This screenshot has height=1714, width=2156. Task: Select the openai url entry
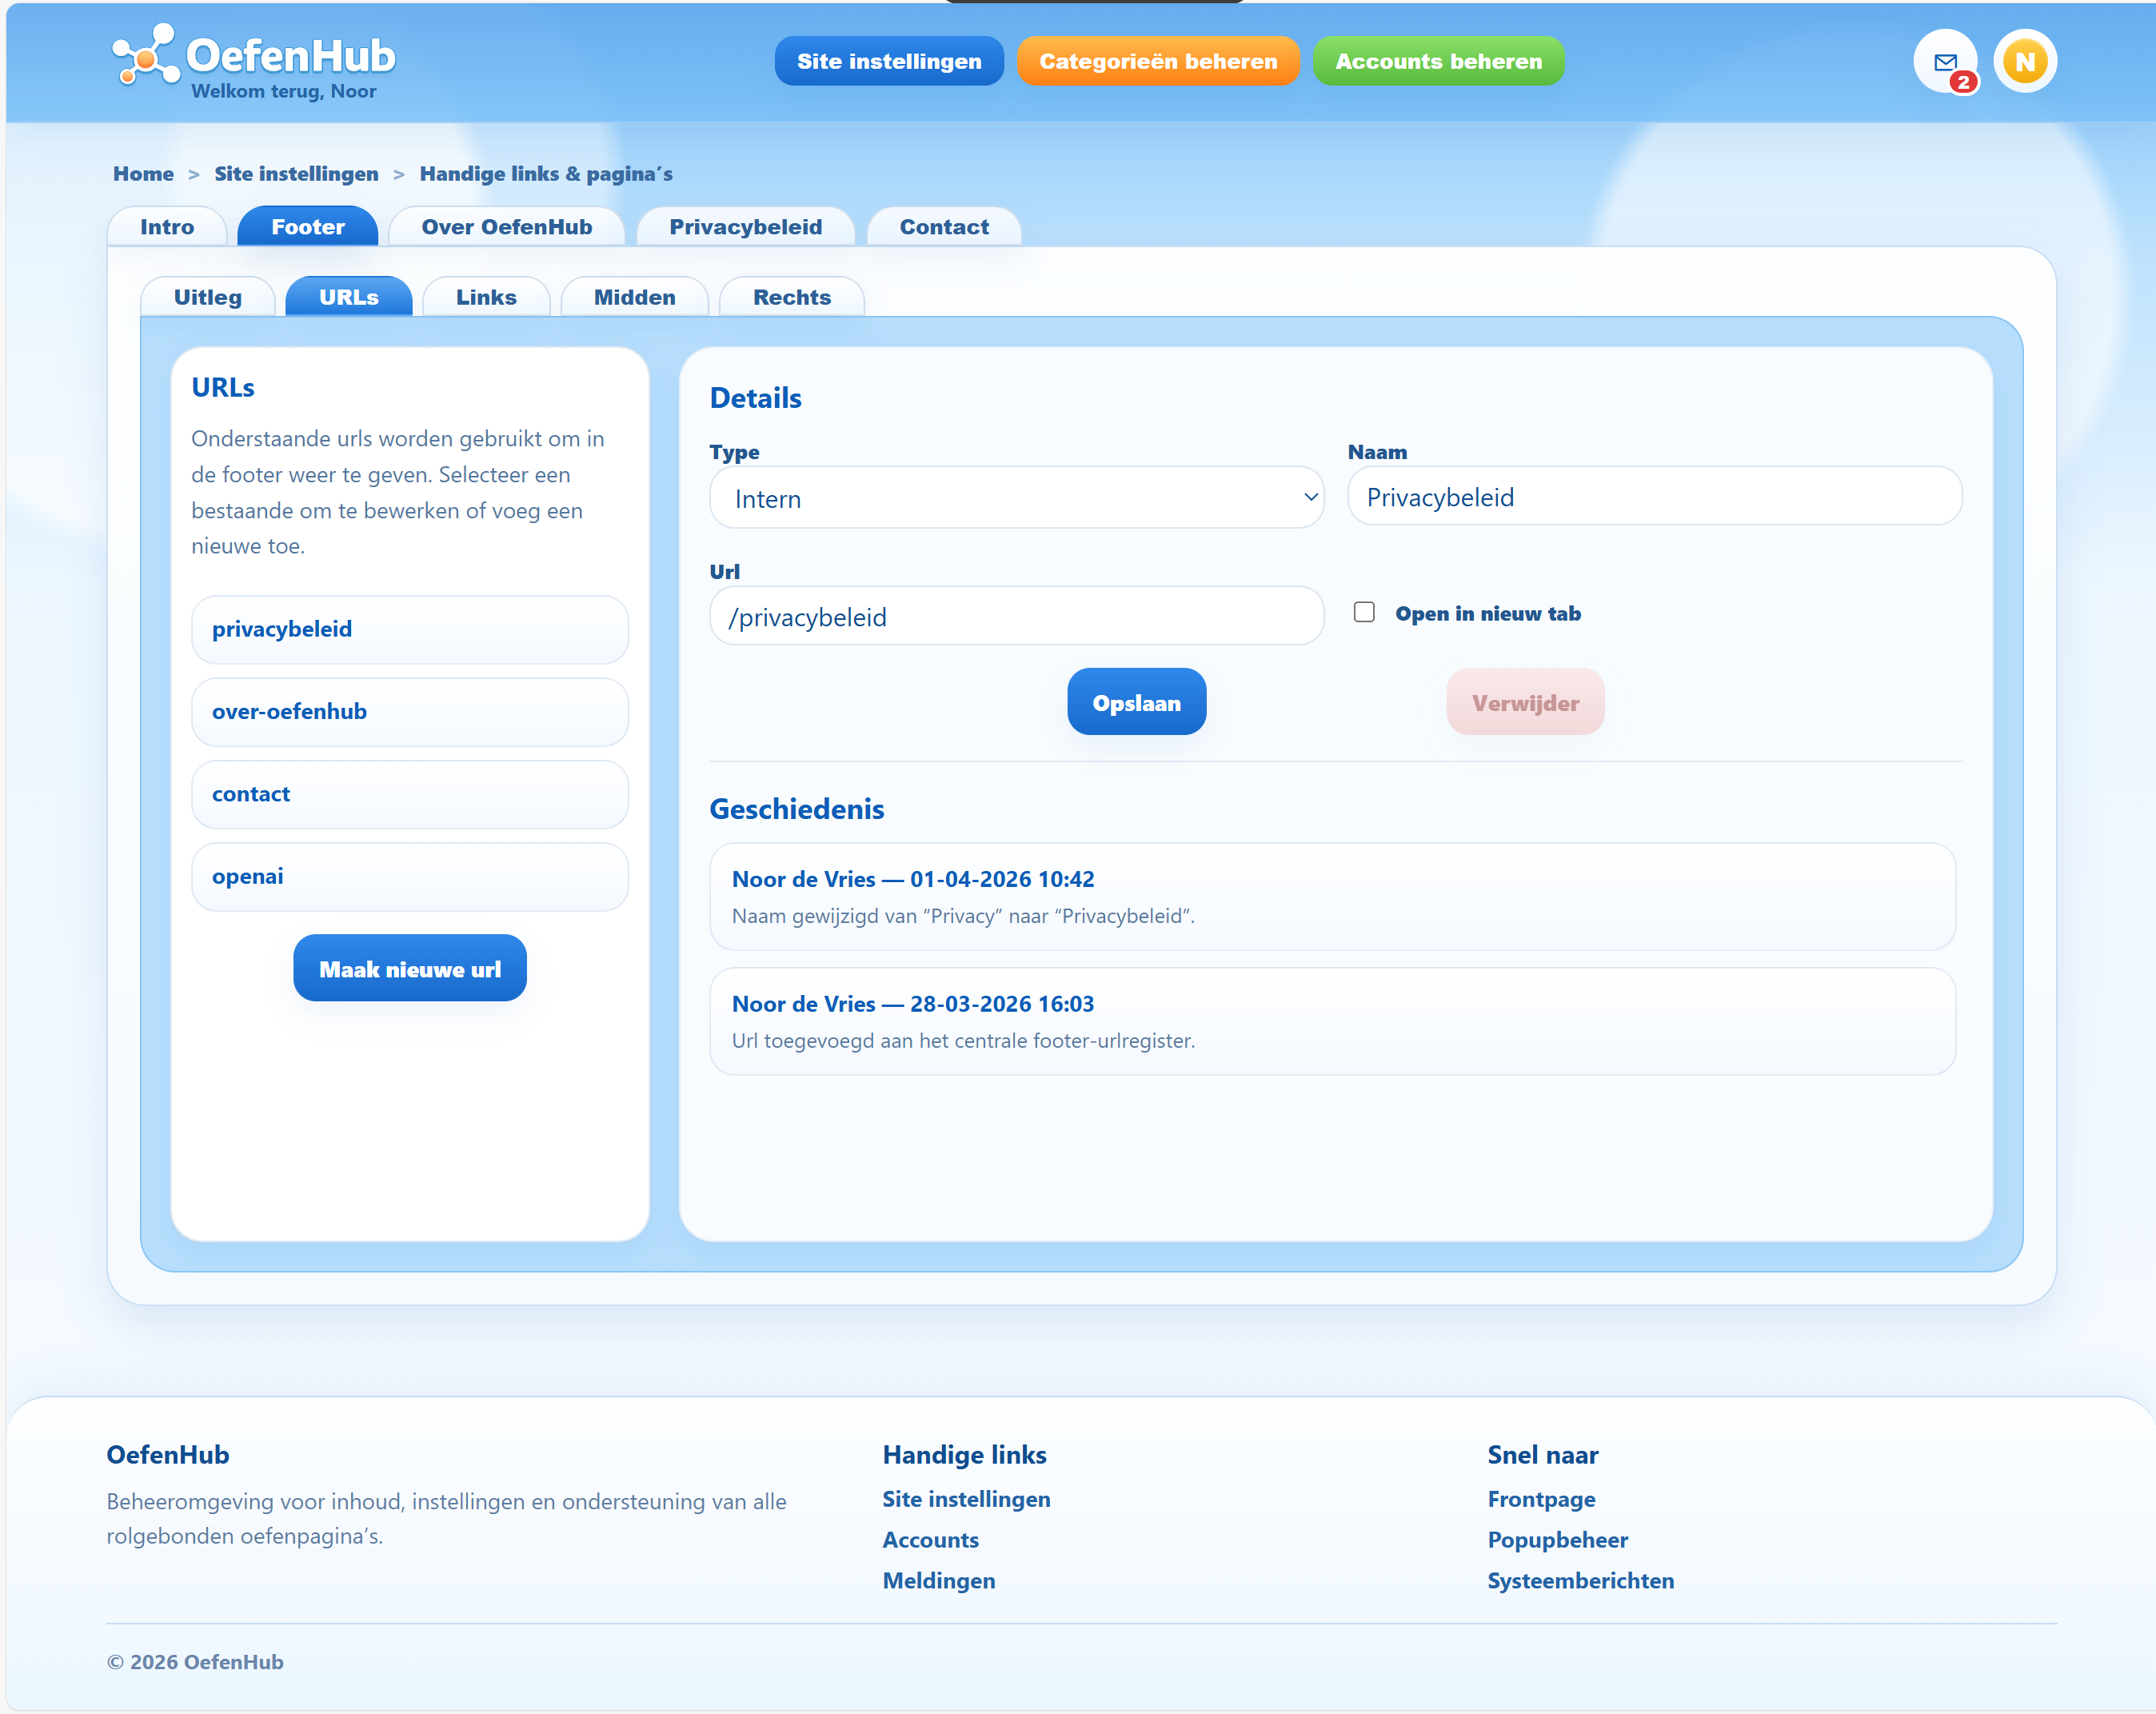click(410, 876)
